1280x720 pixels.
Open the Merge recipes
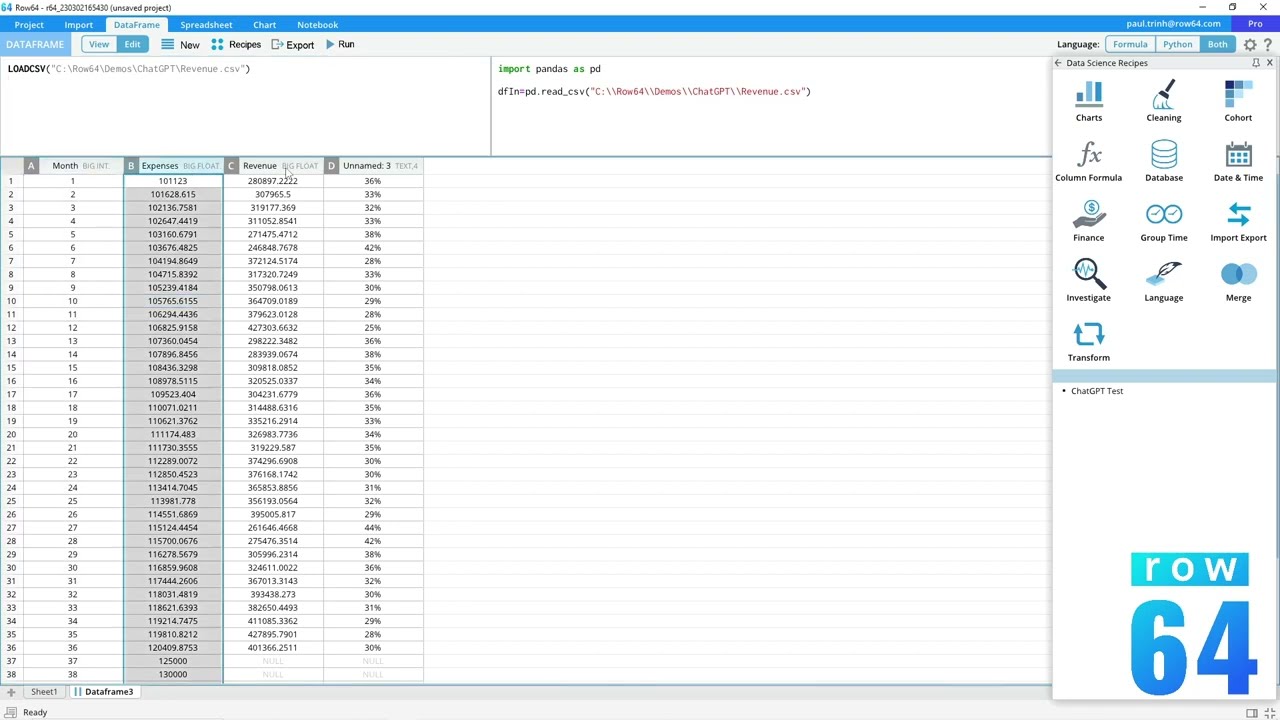(x=1238, y=282)
